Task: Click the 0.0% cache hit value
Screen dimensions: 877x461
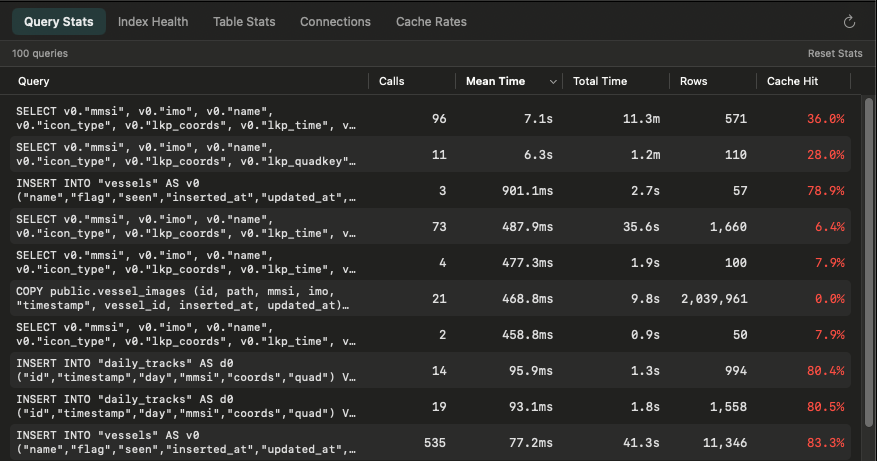Action: click(x=829, y=299)
